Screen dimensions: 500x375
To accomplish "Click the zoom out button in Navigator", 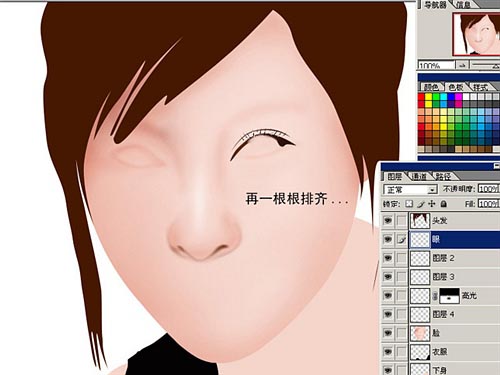I will tap(463, 66).
